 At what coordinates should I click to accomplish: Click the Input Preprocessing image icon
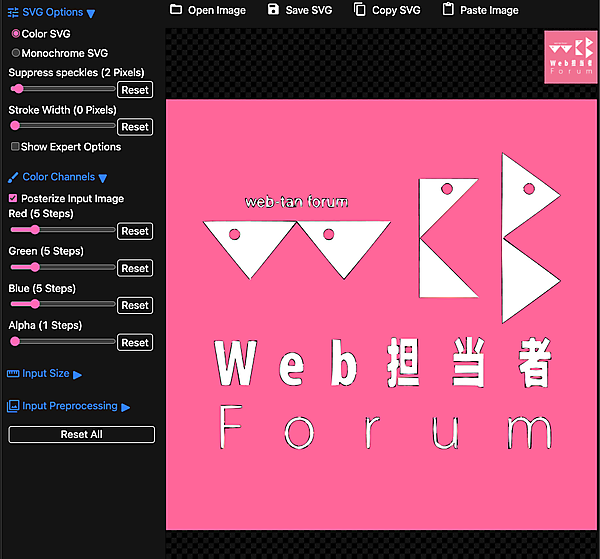(13, 407)
